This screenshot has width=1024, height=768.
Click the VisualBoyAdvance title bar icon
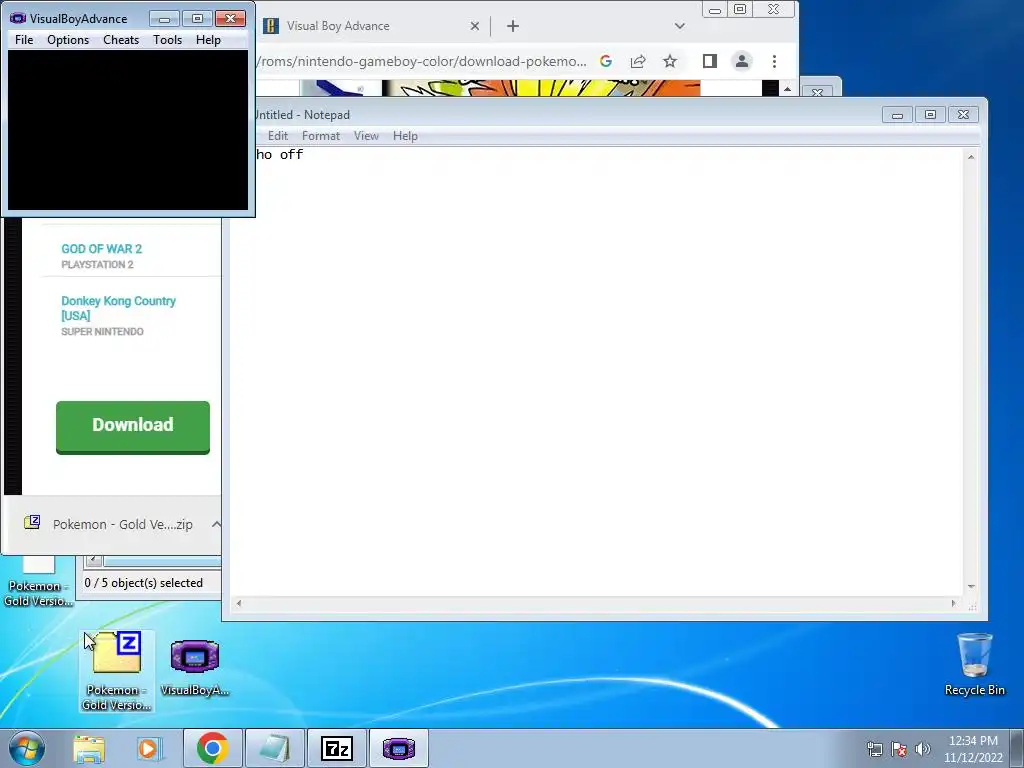pos(18,18)
